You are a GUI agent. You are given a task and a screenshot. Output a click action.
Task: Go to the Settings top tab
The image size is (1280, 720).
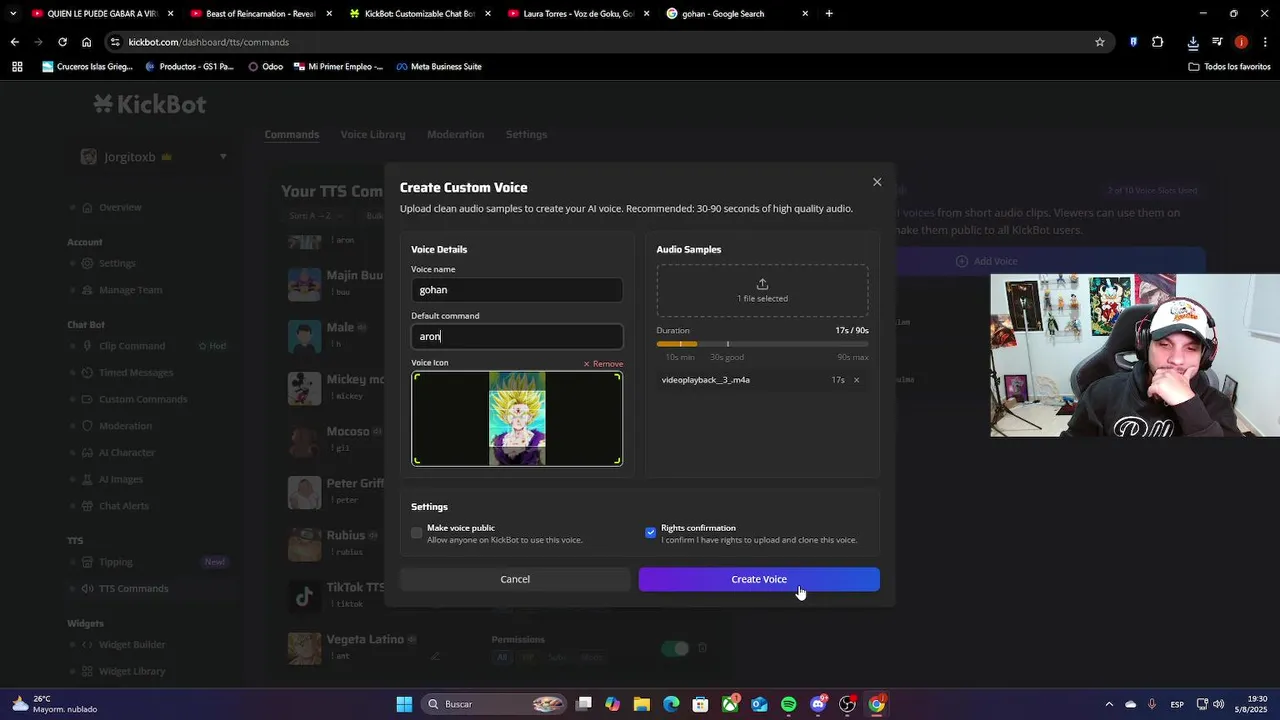click(526, 134)
